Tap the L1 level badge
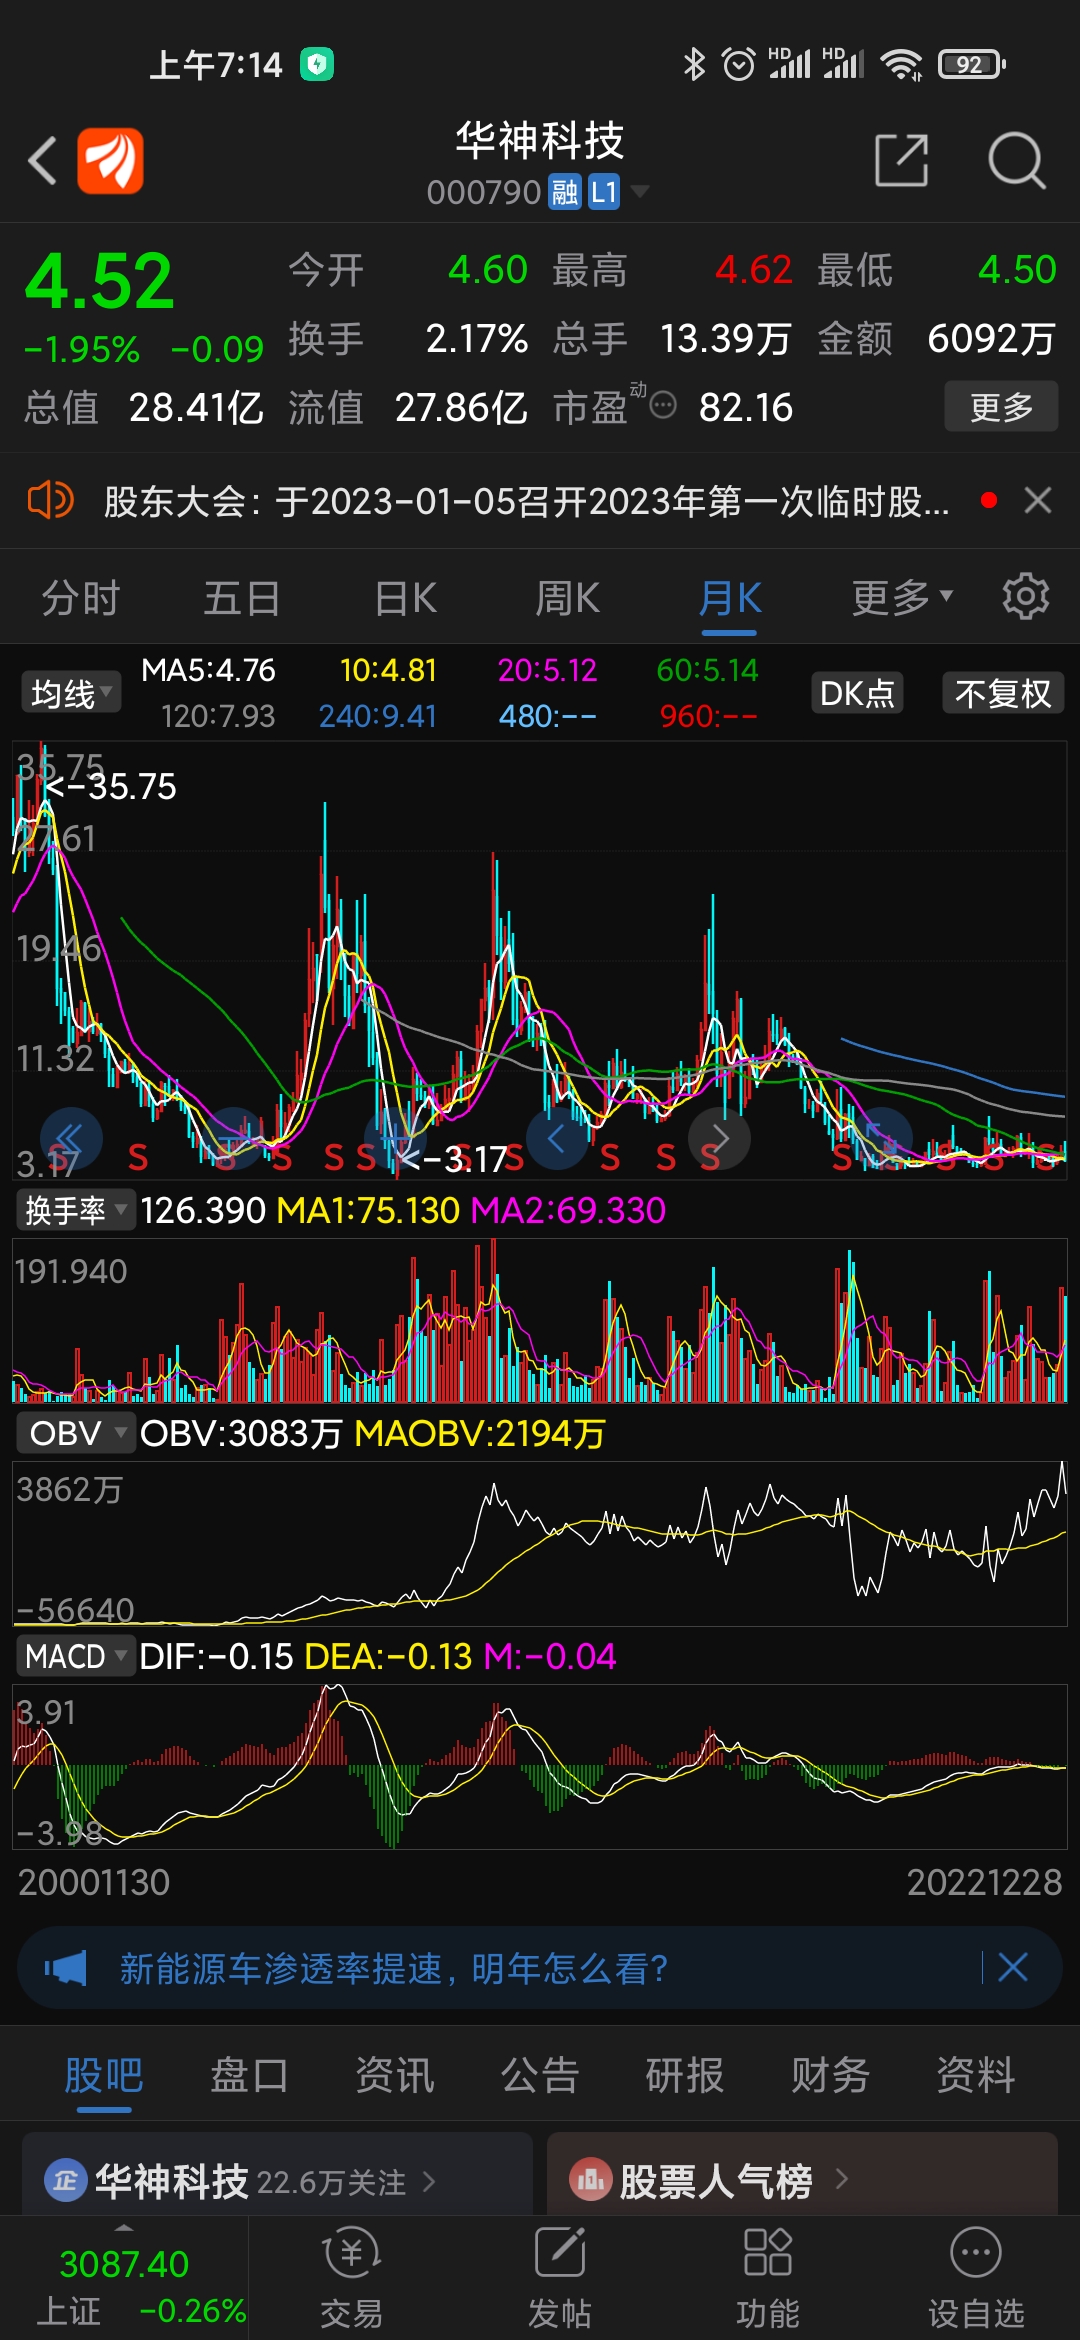This screenshot has width=1080, height=2340. coord(603,191)
